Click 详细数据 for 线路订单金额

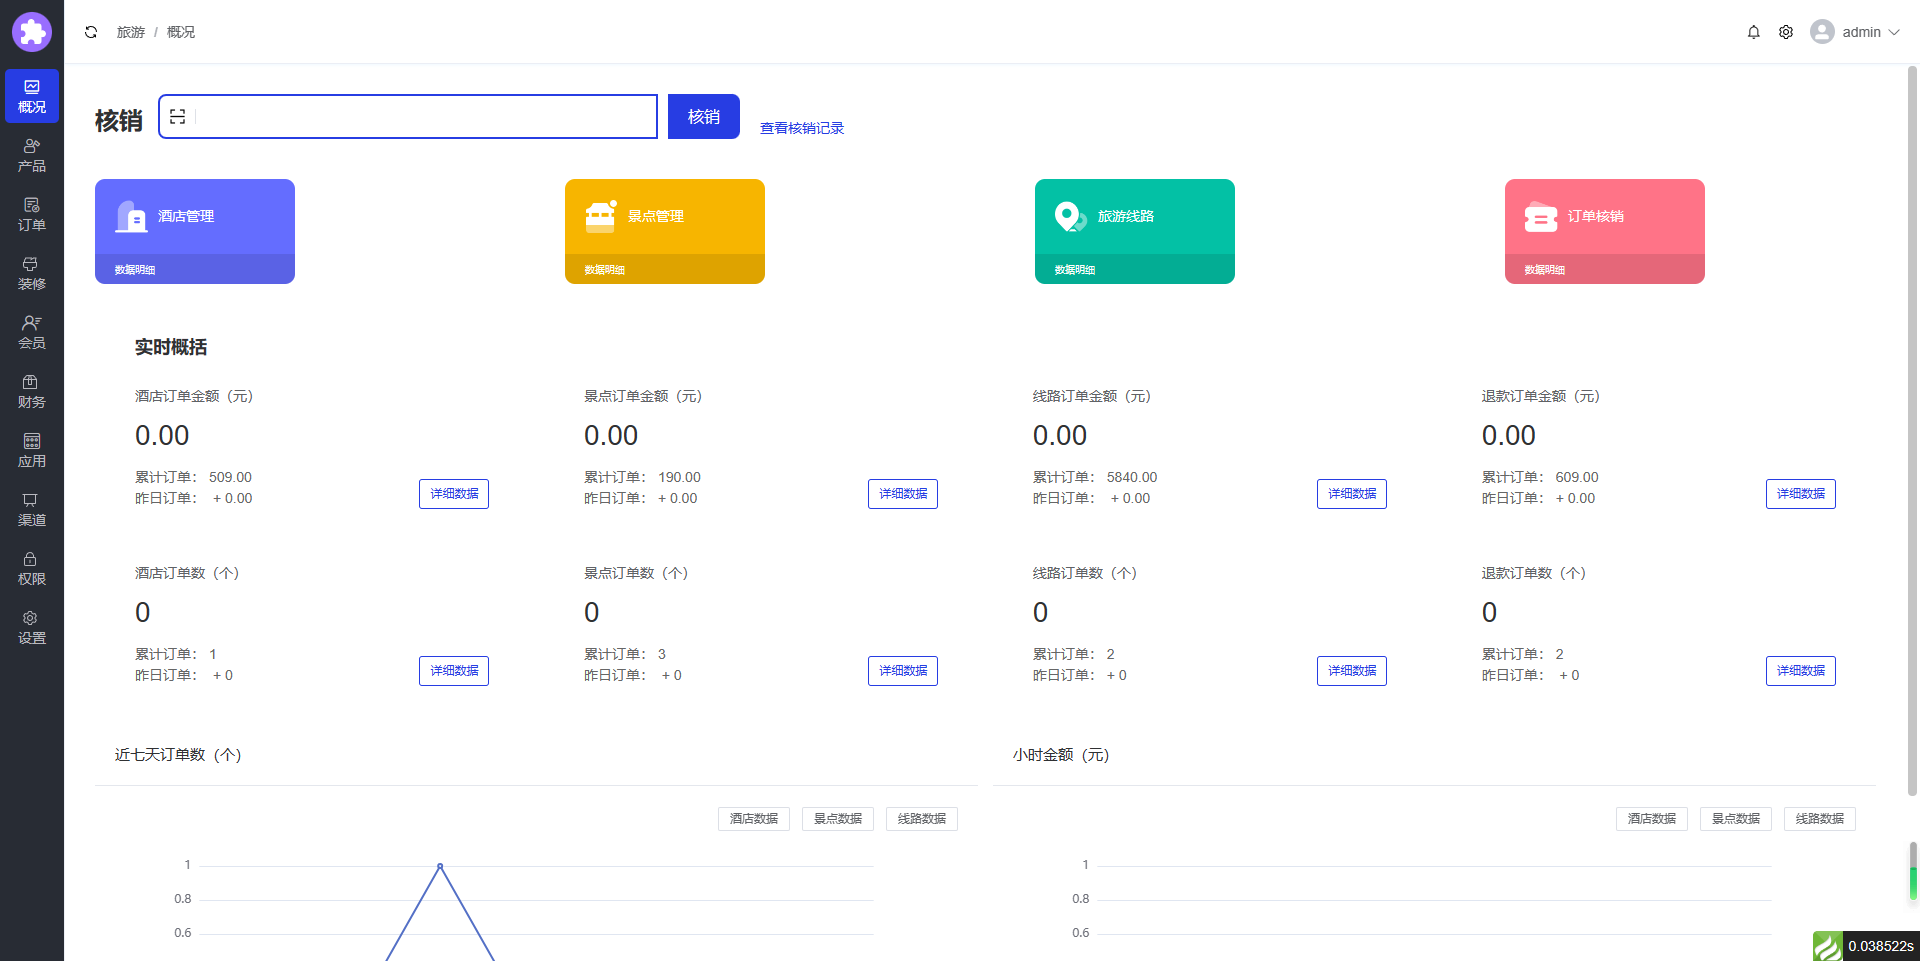pos(1352,494)
